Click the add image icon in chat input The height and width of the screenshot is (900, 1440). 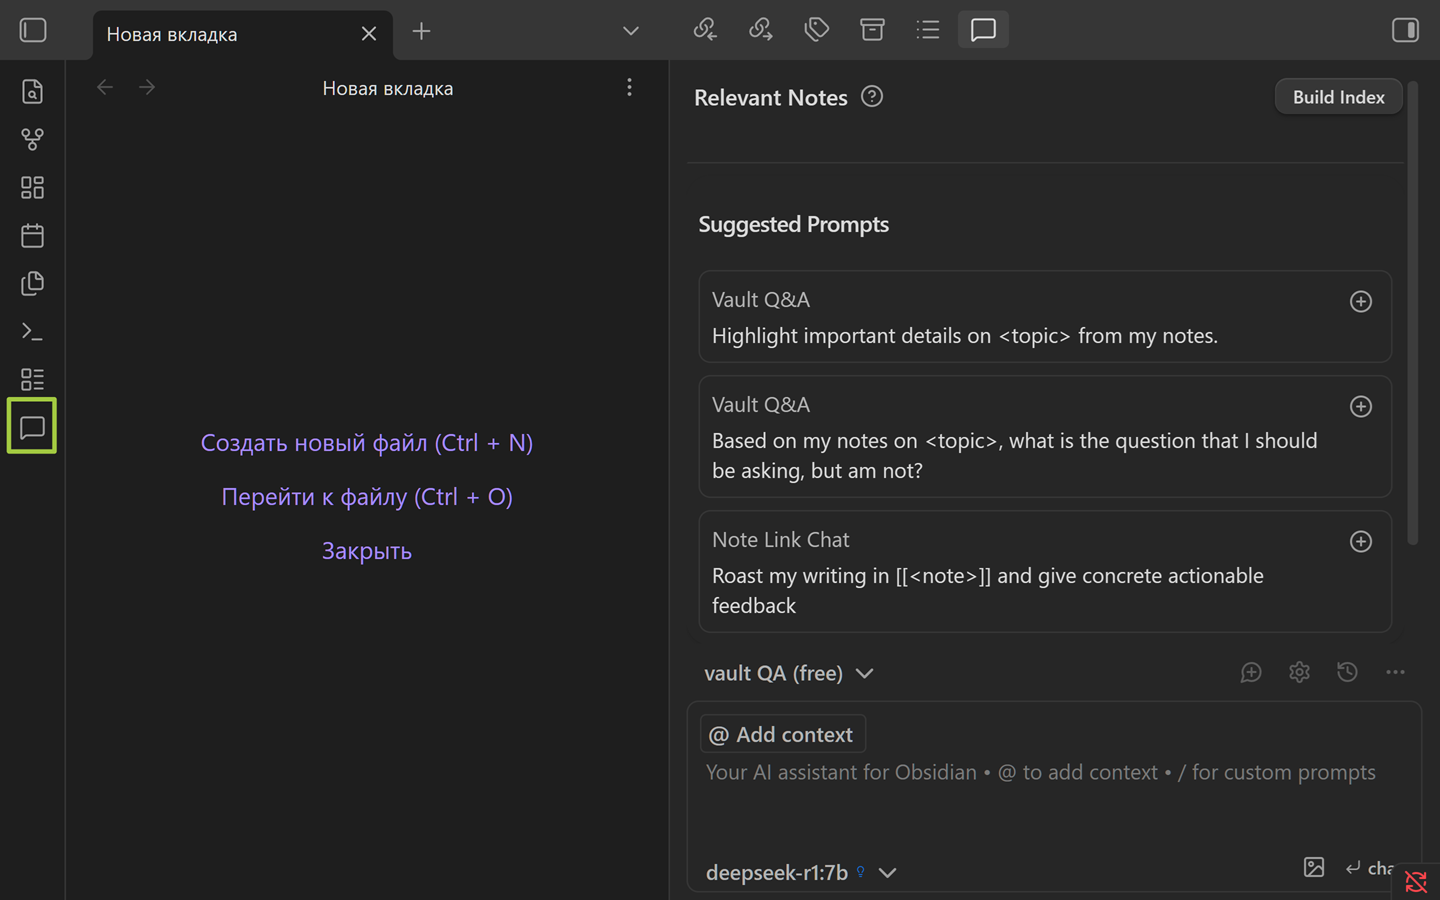pyautogui.click(x=1314, y=867)
